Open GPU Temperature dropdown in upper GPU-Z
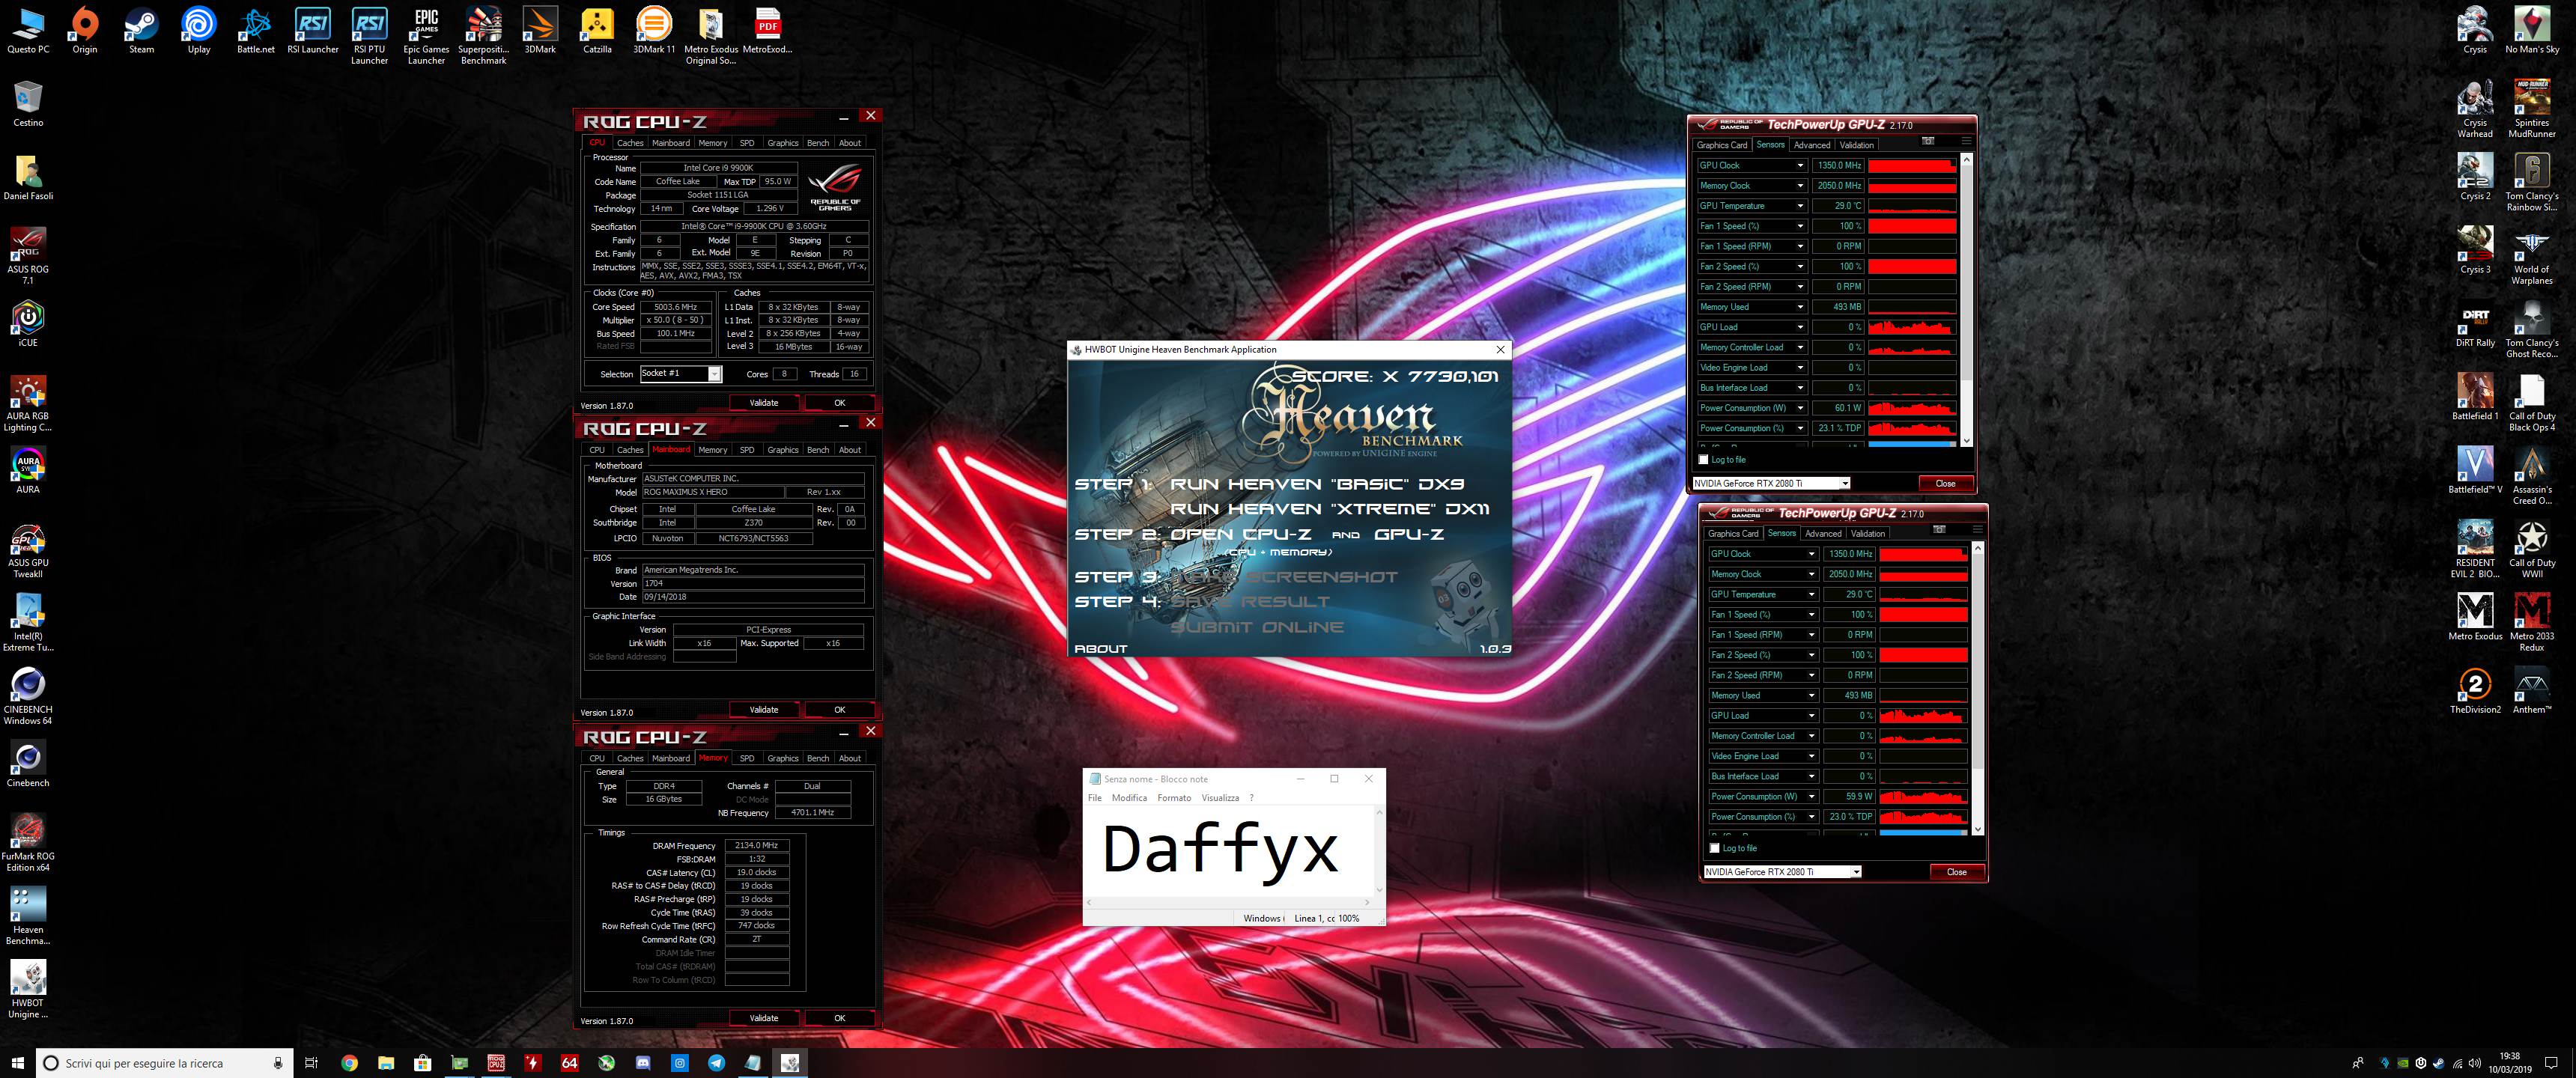Viewport: 2576px width, 1078px height. (x=1801, y=206)
